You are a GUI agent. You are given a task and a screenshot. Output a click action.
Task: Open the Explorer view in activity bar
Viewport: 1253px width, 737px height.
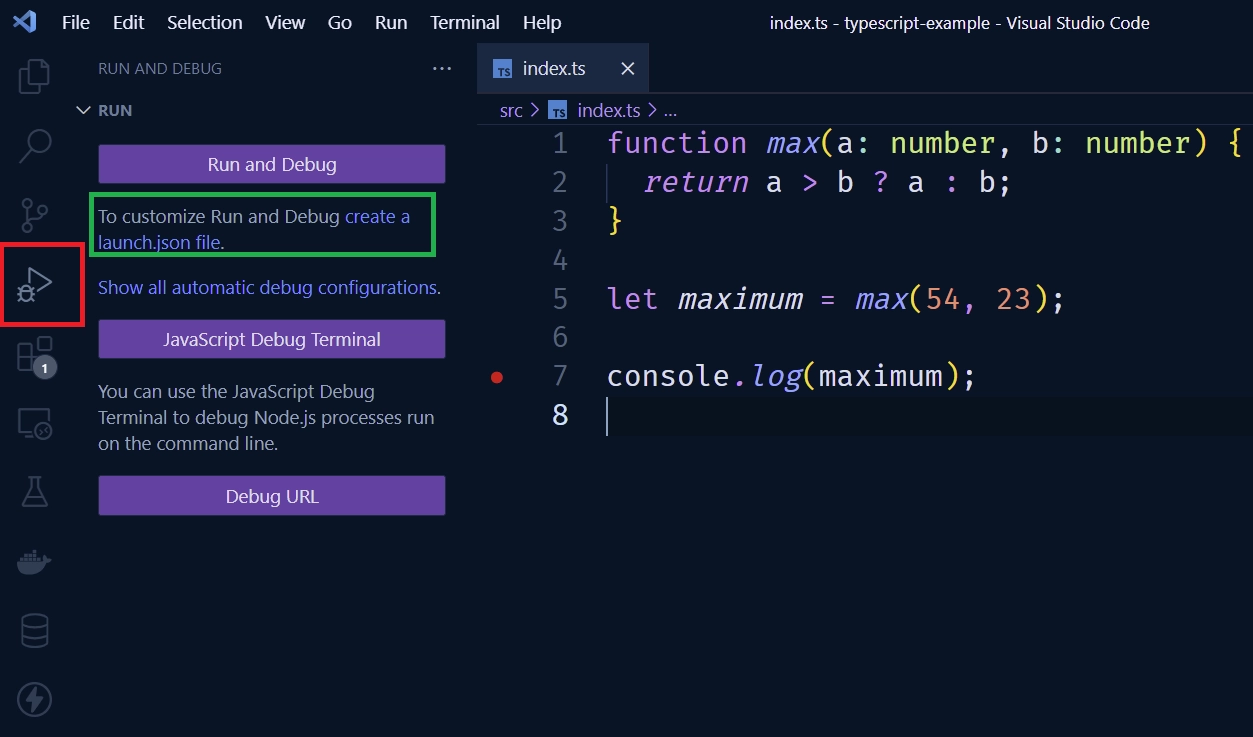point(35,77)
